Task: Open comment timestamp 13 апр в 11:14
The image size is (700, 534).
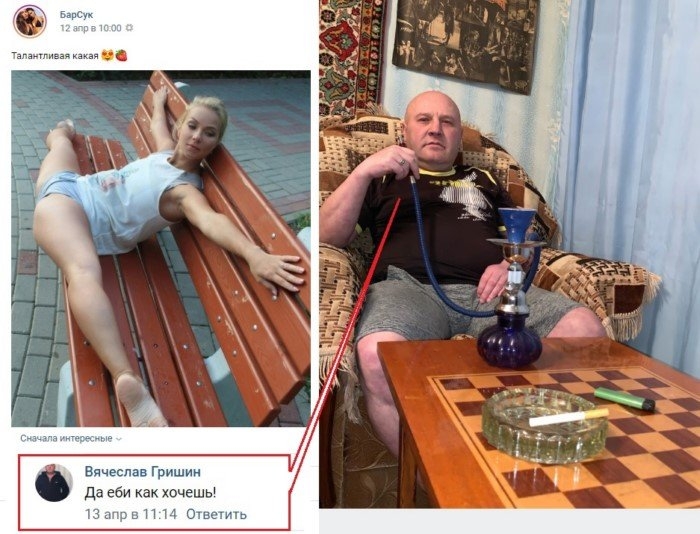Action: pos(131,514)
